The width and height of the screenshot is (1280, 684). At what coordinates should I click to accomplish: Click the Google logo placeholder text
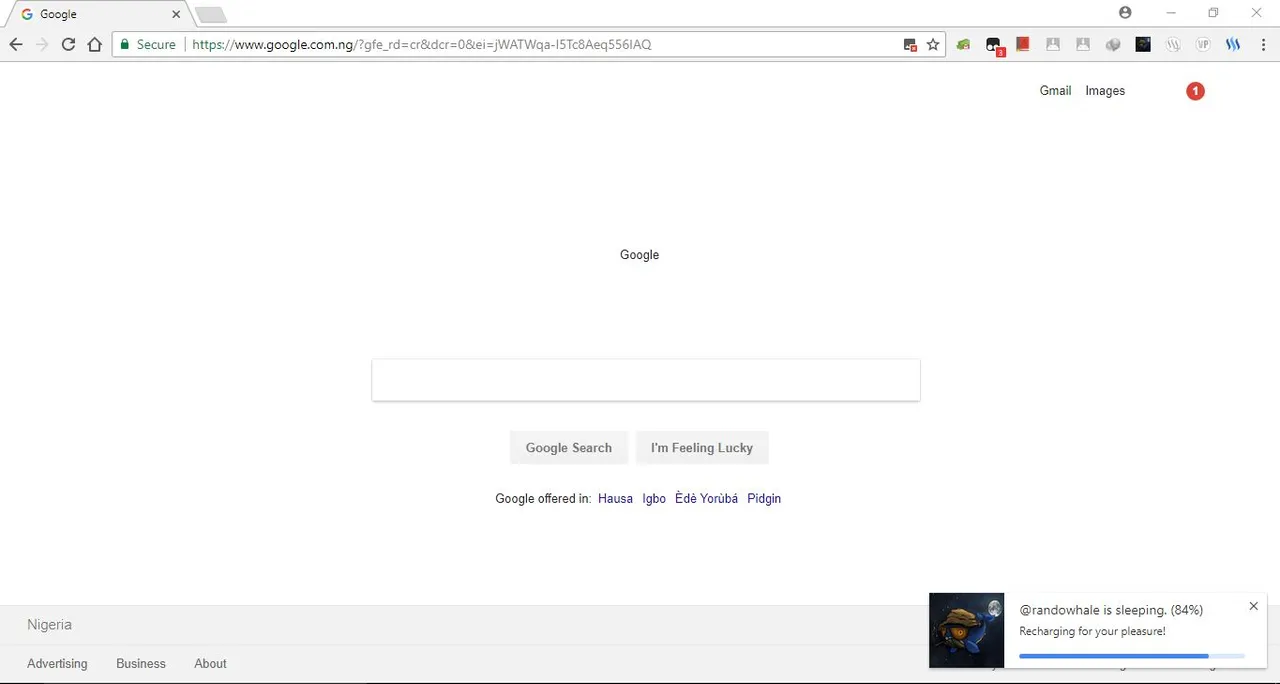tap(639, 255)
